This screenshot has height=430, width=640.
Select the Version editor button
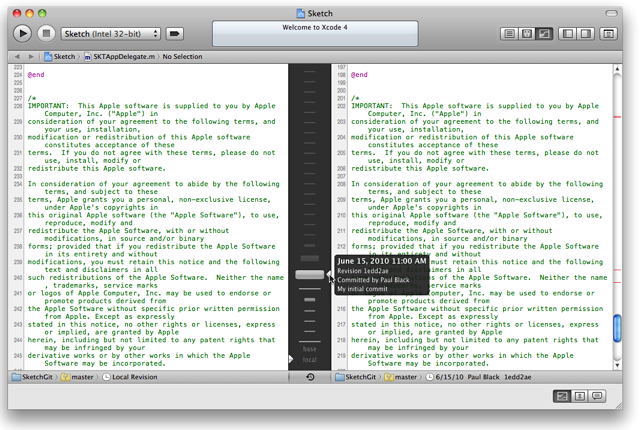point(544,34)
